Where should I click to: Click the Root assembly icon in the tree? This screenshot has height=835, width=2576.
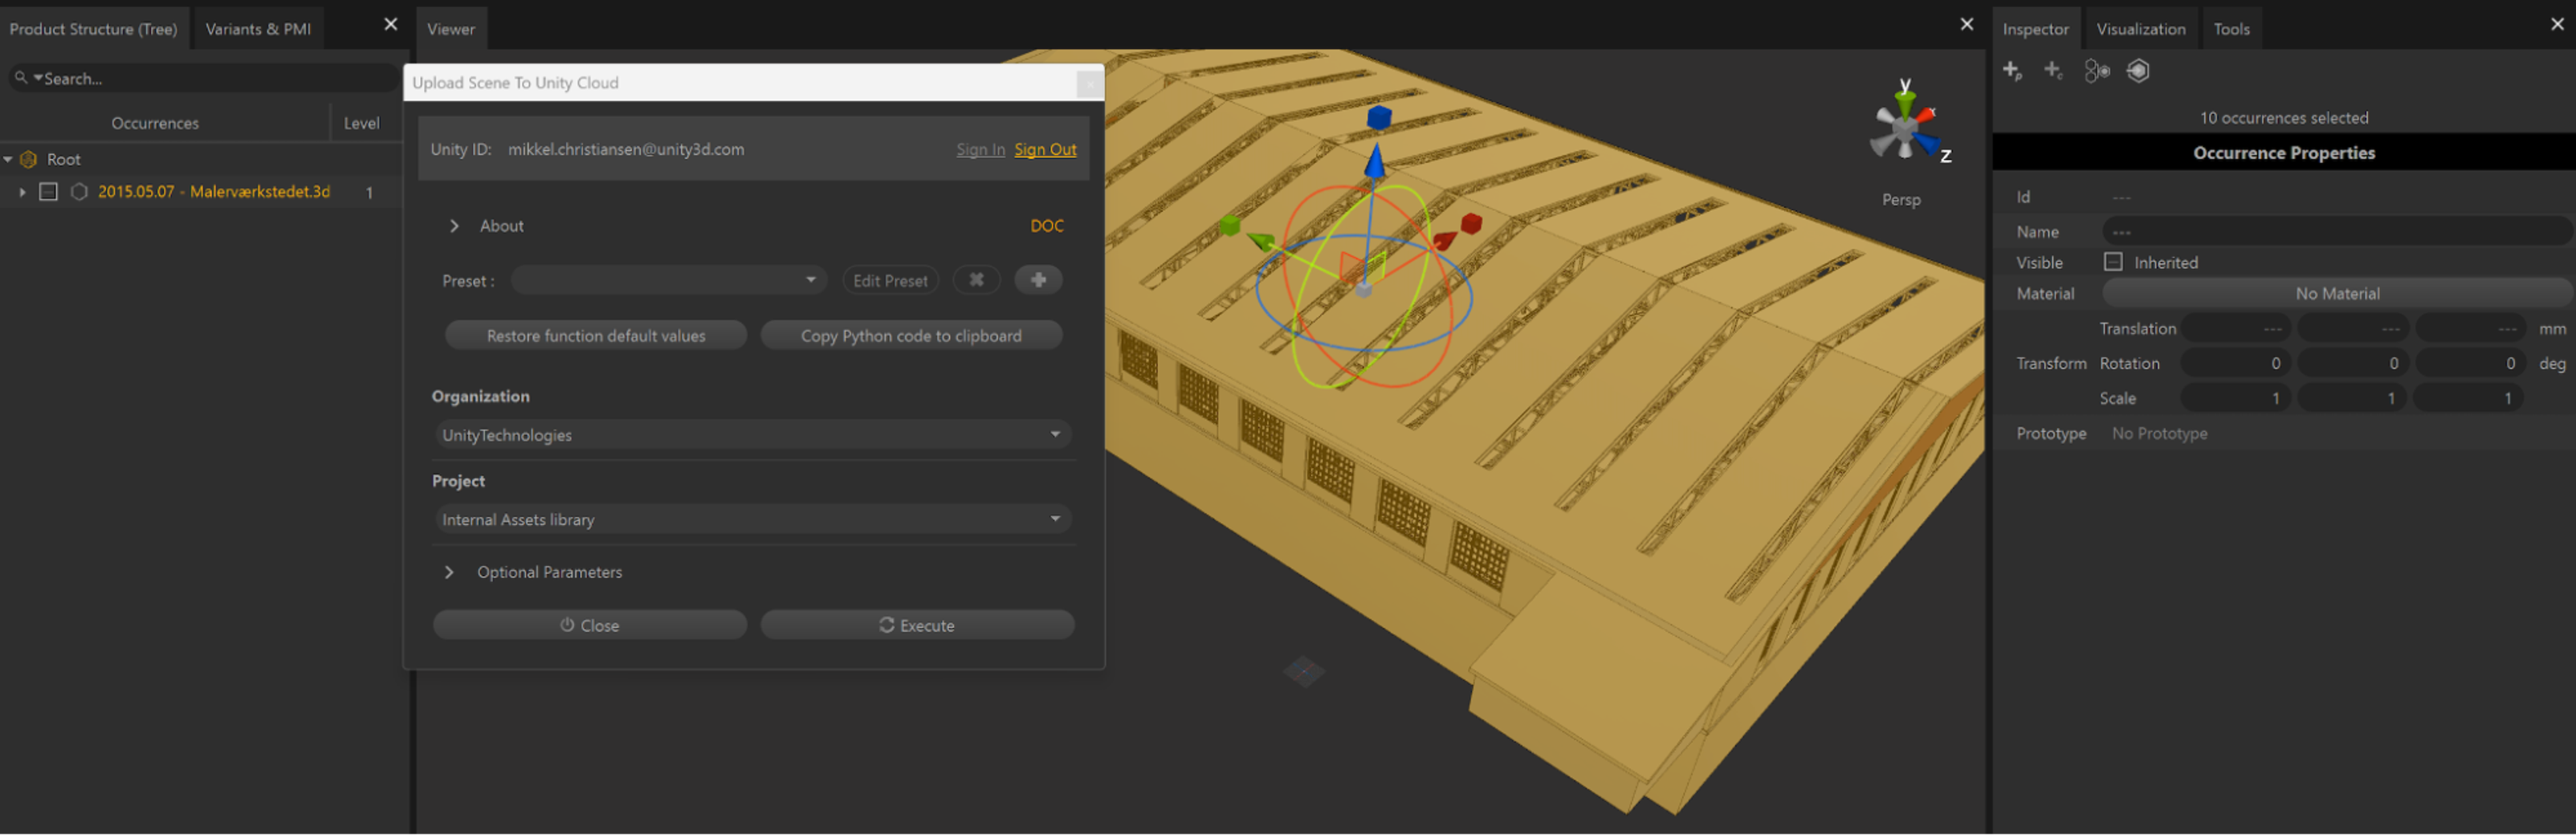29,159
